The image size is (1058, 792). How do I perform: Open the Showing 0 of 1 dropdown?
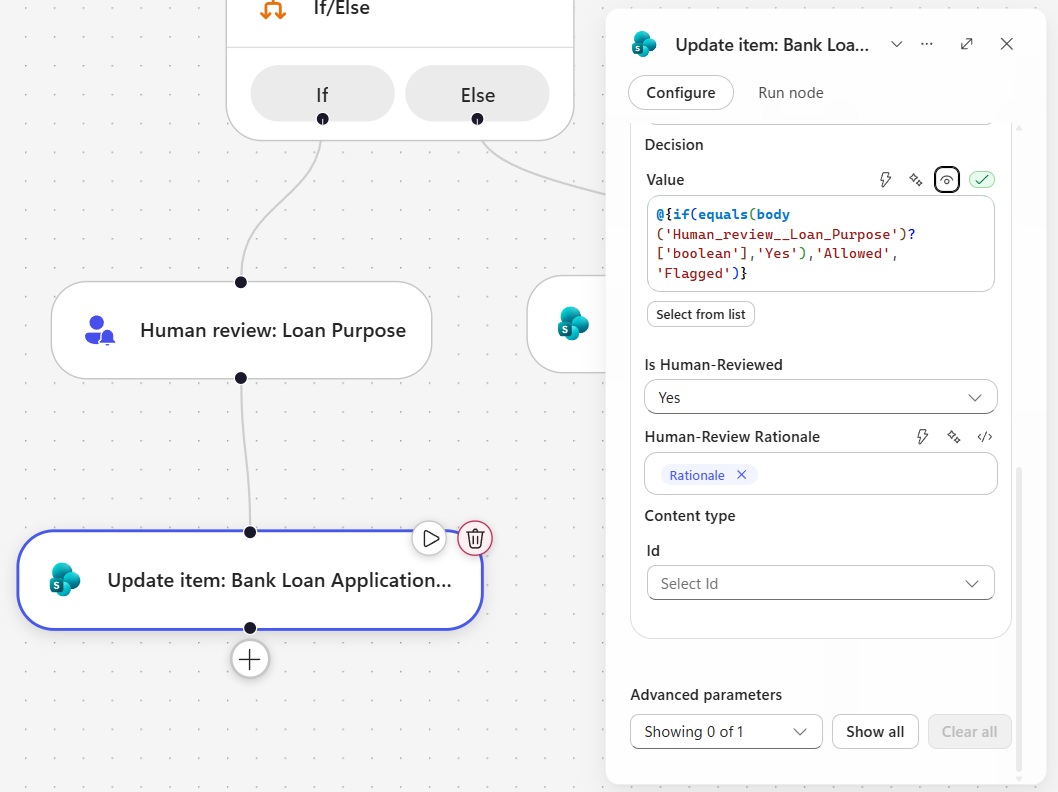pos(726,732)
